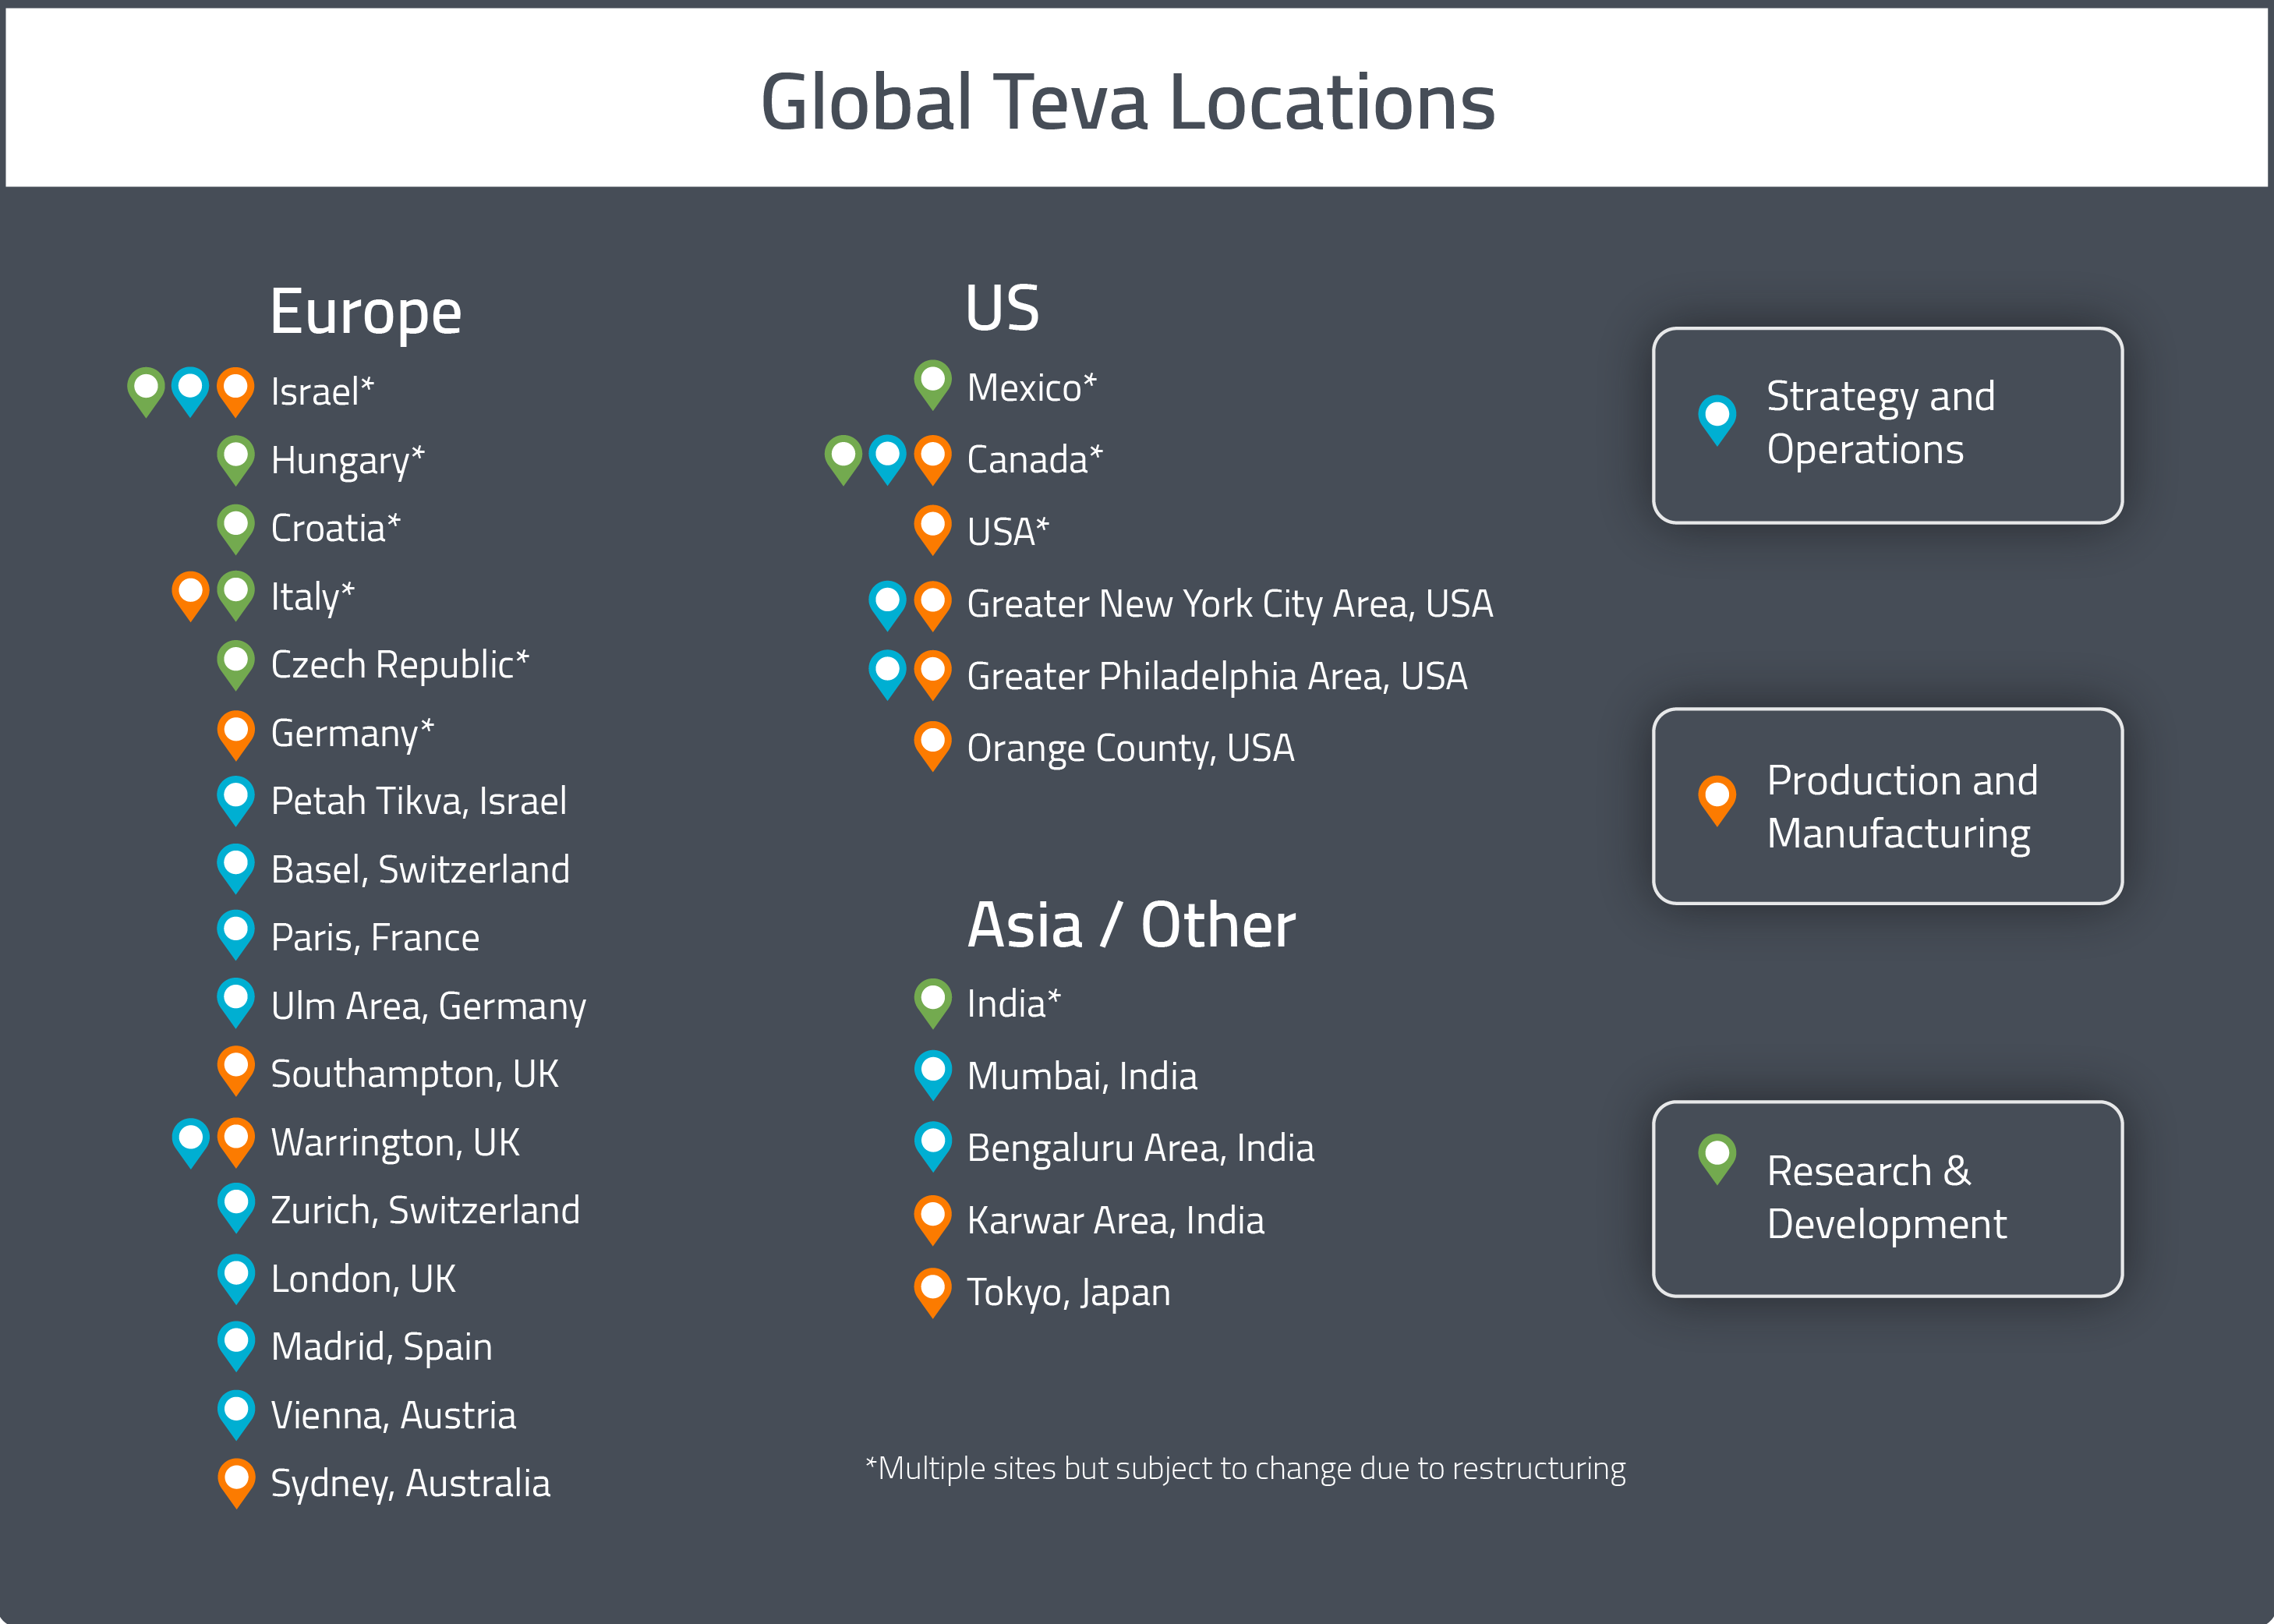Click the Research & Development legend label
Screen dimensions: 2274x1624
pos(1886,1197)
